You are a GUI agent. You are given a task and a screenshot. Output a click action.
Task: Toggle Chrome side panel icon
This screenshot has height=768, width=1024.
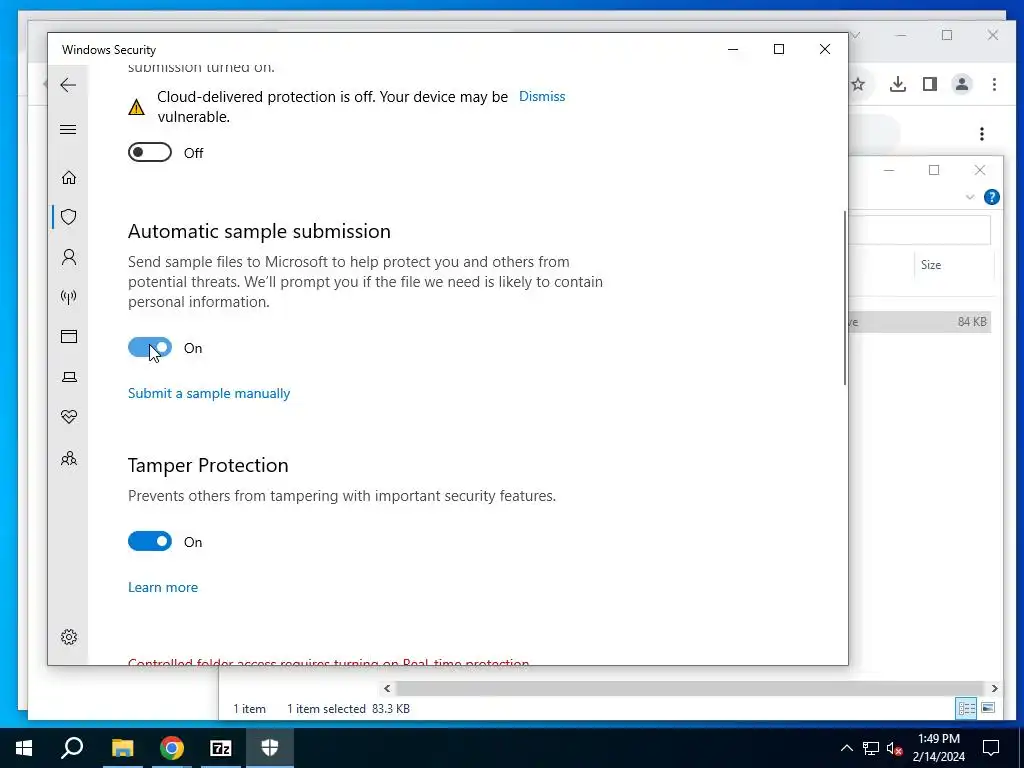click(930, 84)
